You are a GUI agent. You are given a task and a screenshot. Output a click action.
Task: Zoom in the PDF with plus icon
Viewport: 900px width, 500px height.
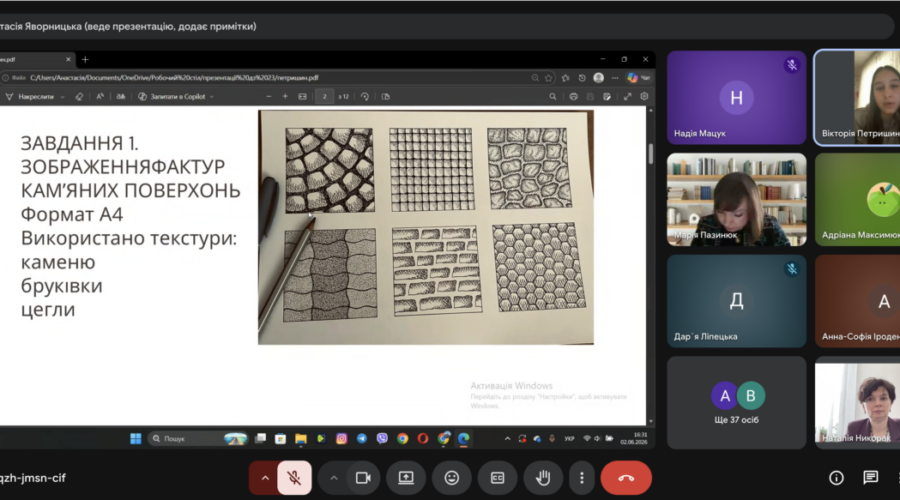coord(285,96)
